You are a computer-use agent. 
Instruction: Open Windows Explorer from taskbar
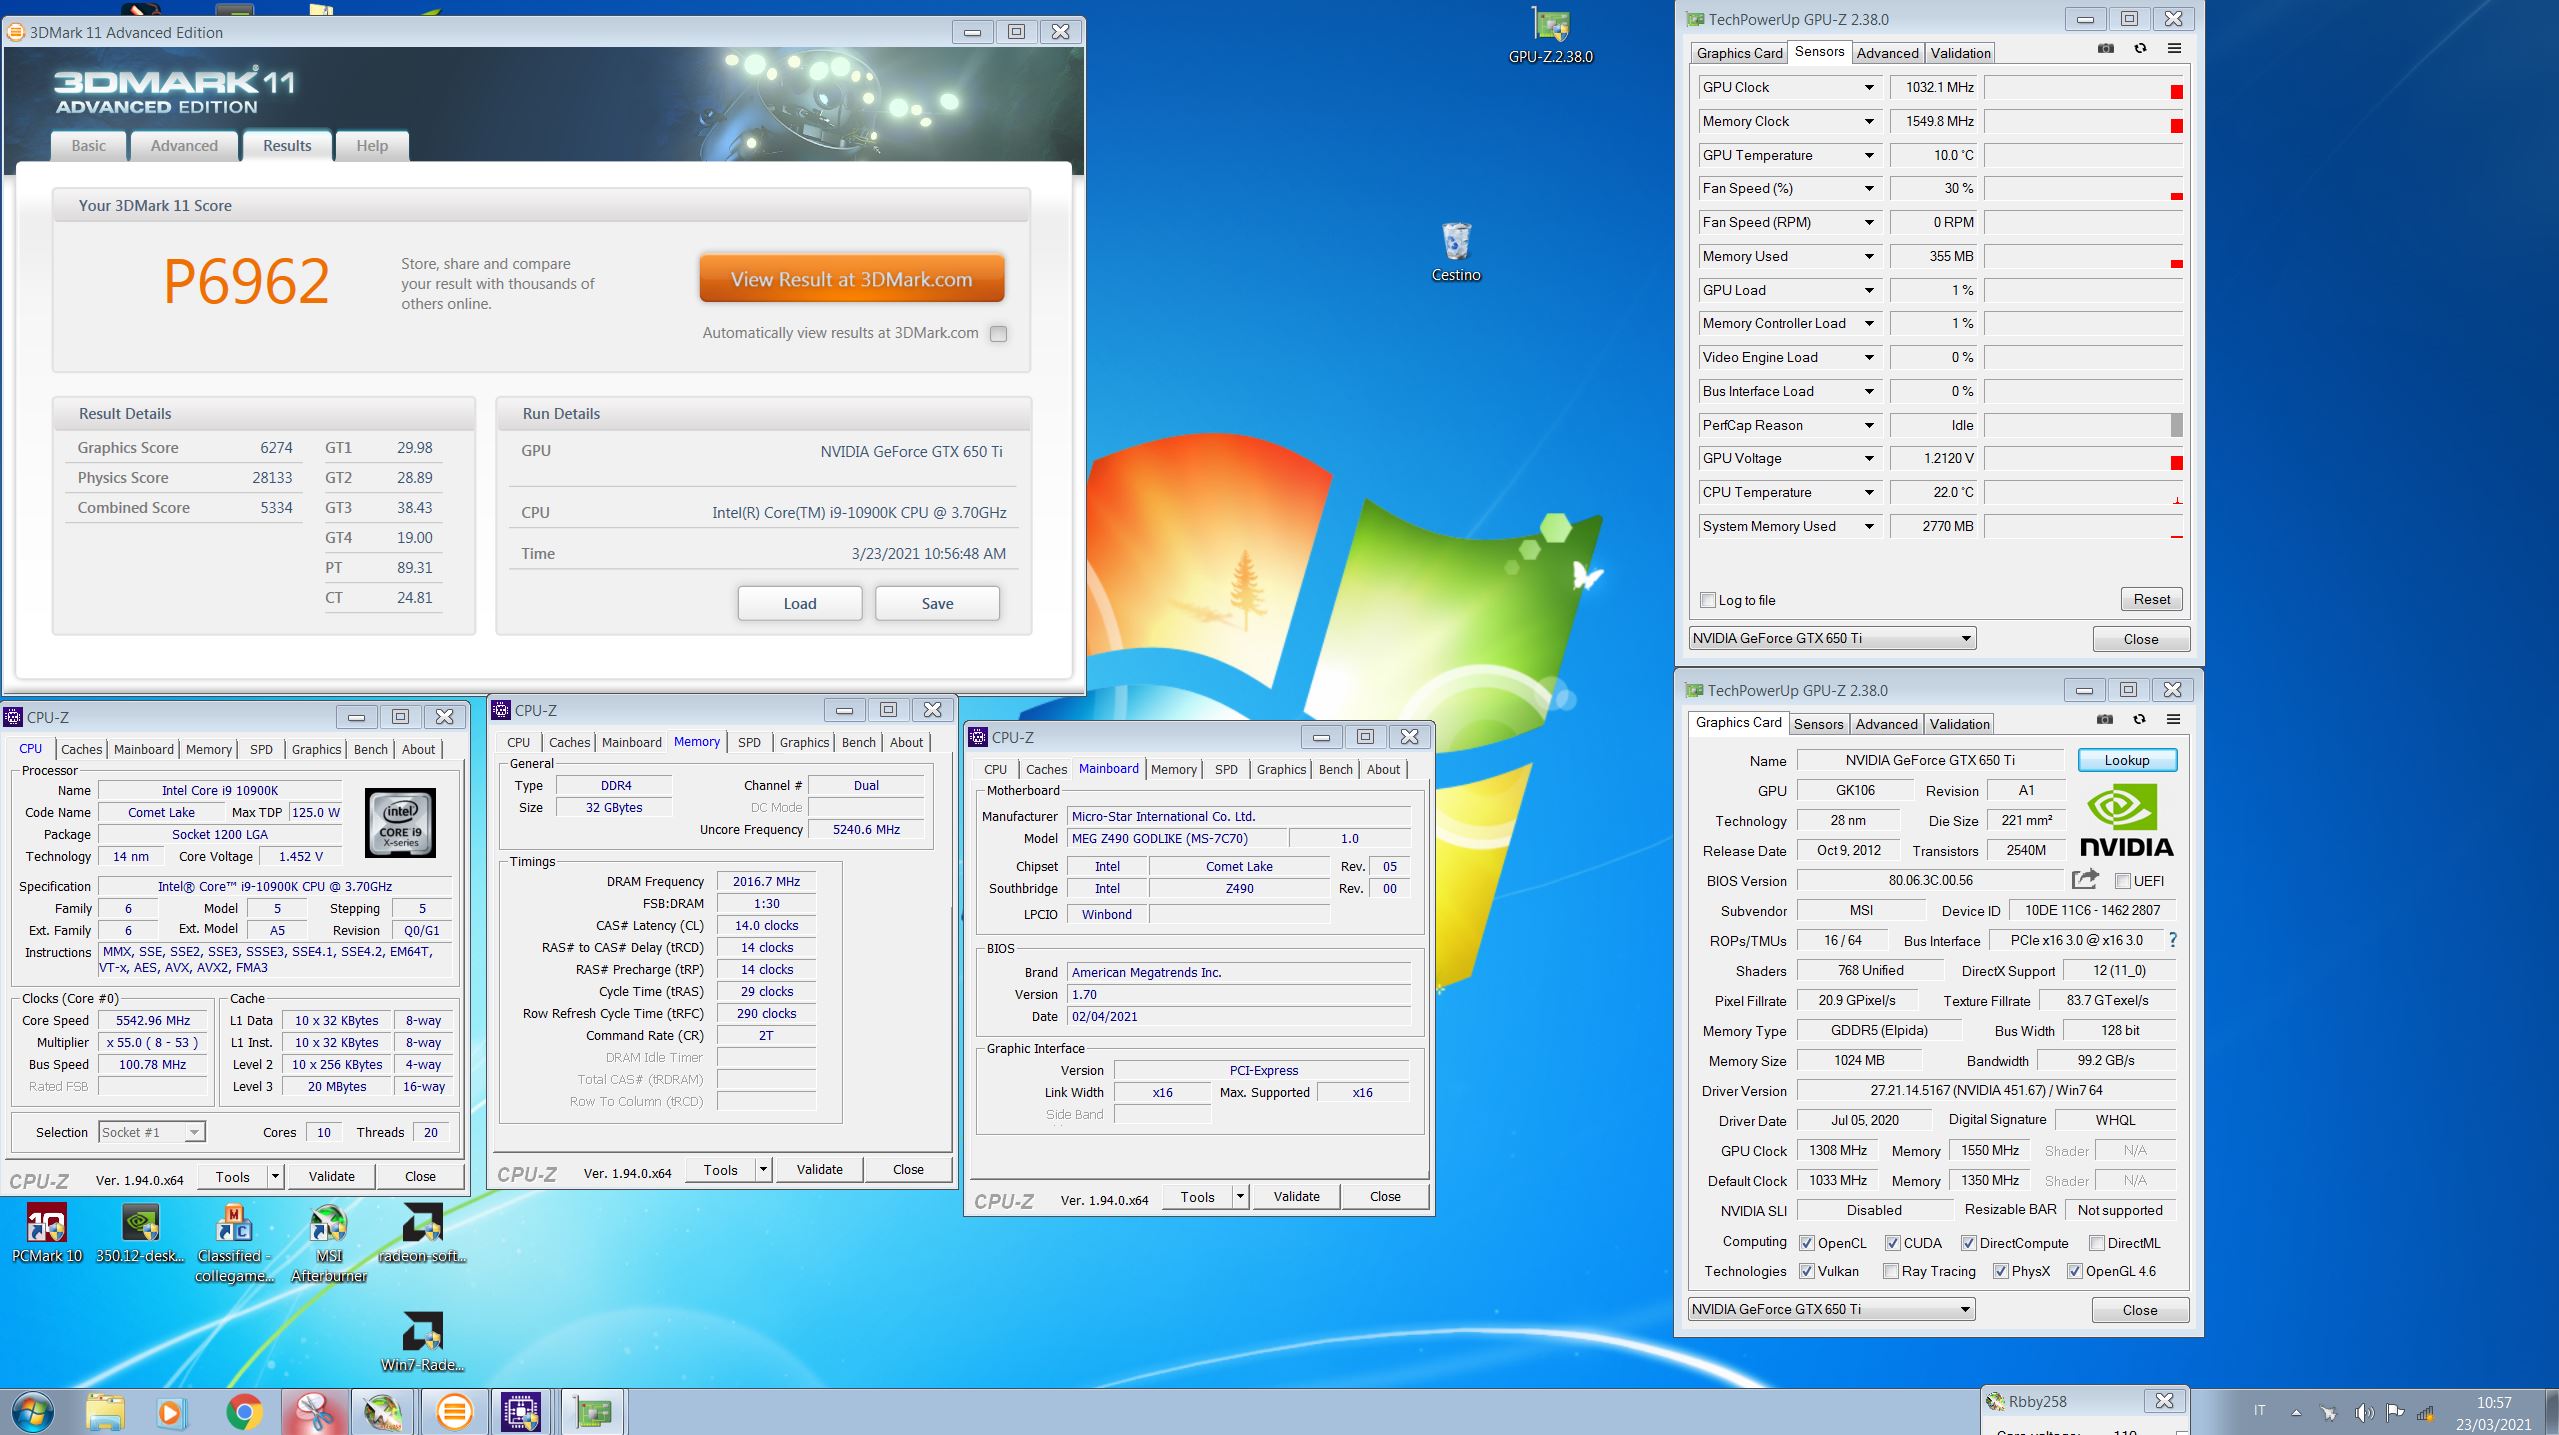(x=105, y=1412)
